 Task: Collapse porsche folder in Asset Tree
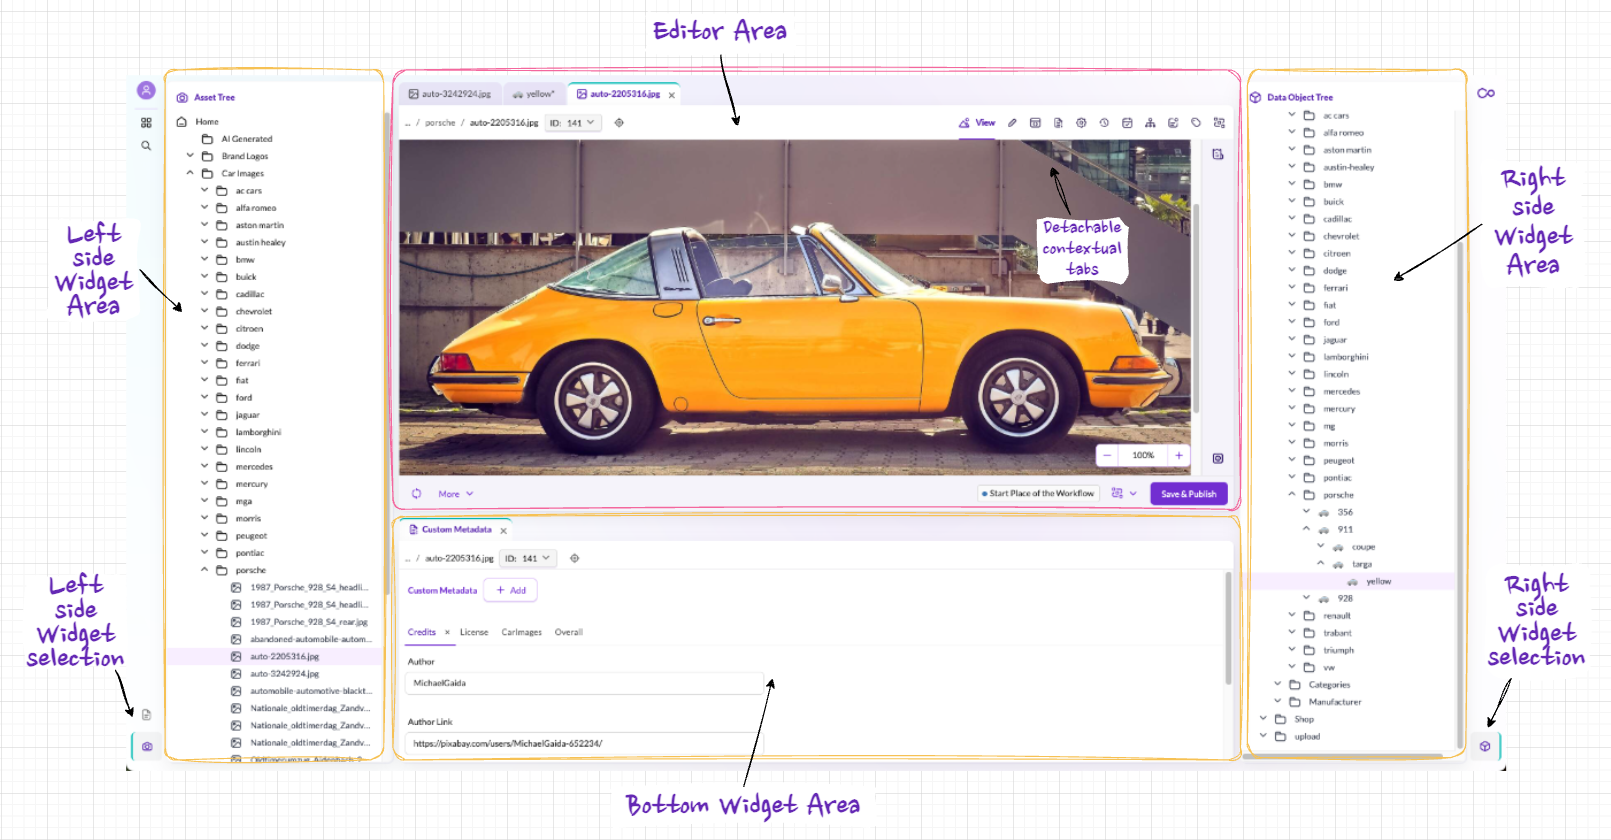(x=205, y=570)
